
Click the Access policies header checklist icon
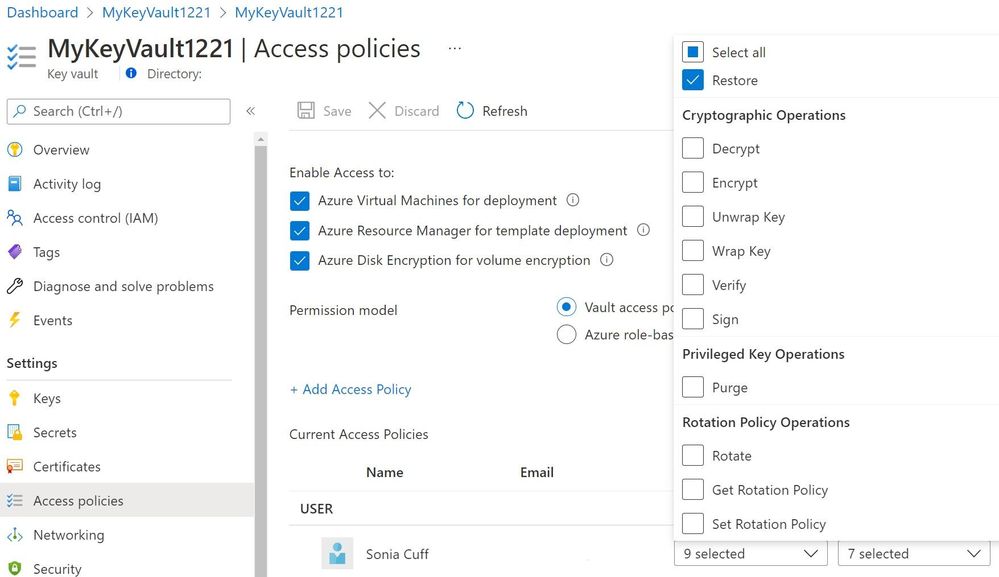pos(21,56)
